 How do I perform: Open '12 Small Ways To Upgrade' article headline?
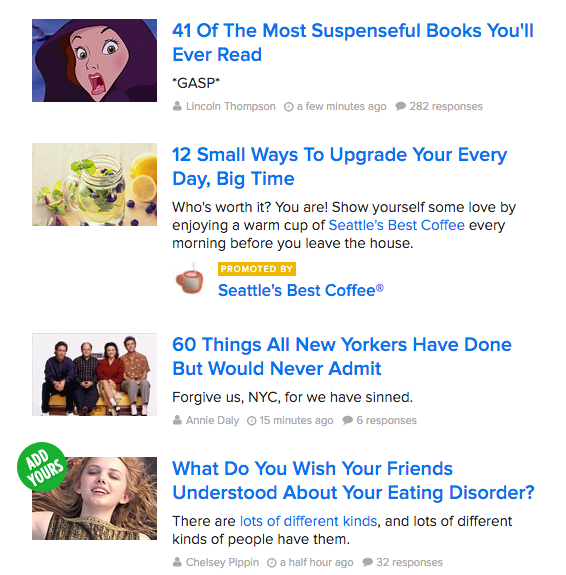(339, 166)
